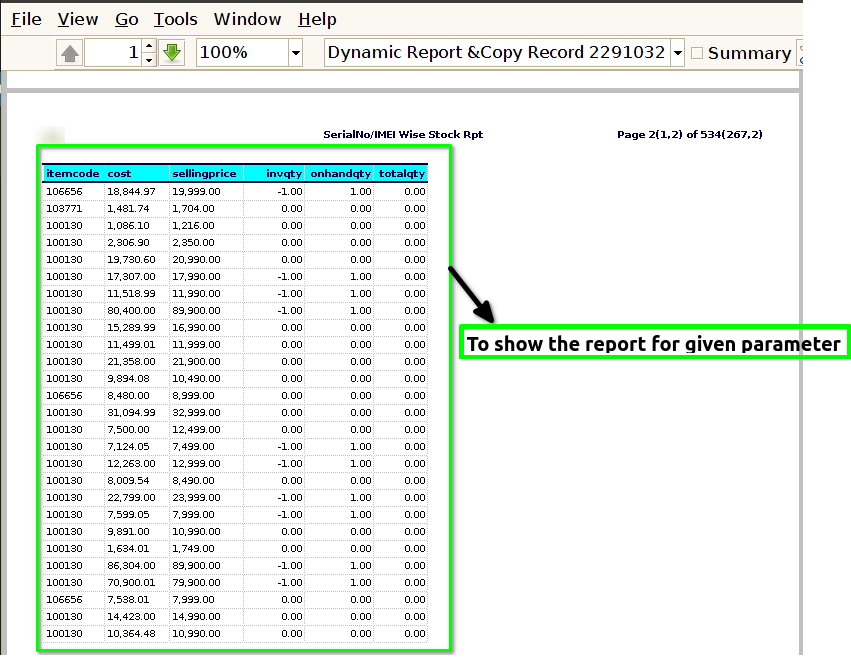Click cost value 11,499.01
Screen dimensions: 851x669
click(131, 345)
